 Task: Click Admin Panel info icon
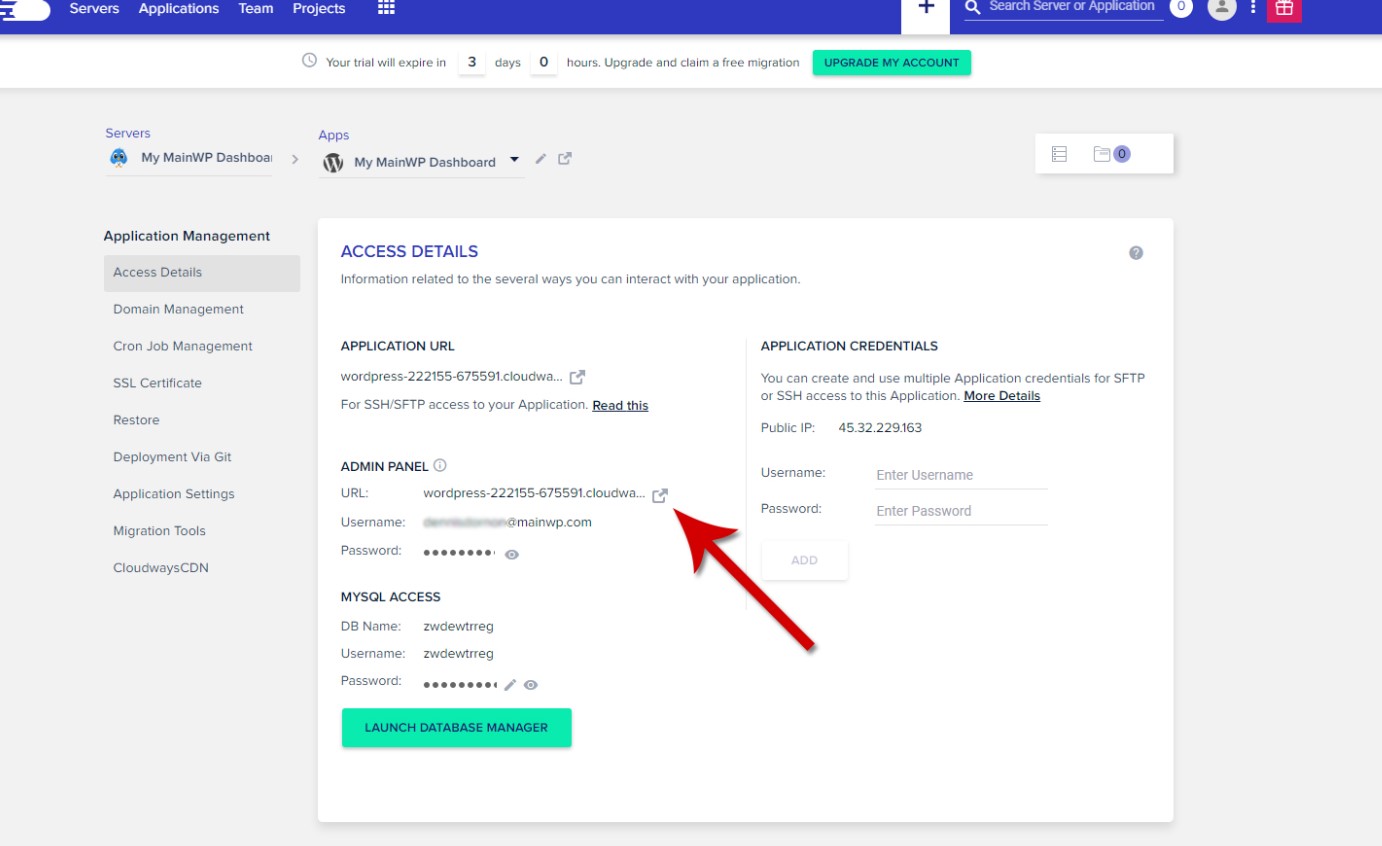pyautogui.click(x=440, y=465)
